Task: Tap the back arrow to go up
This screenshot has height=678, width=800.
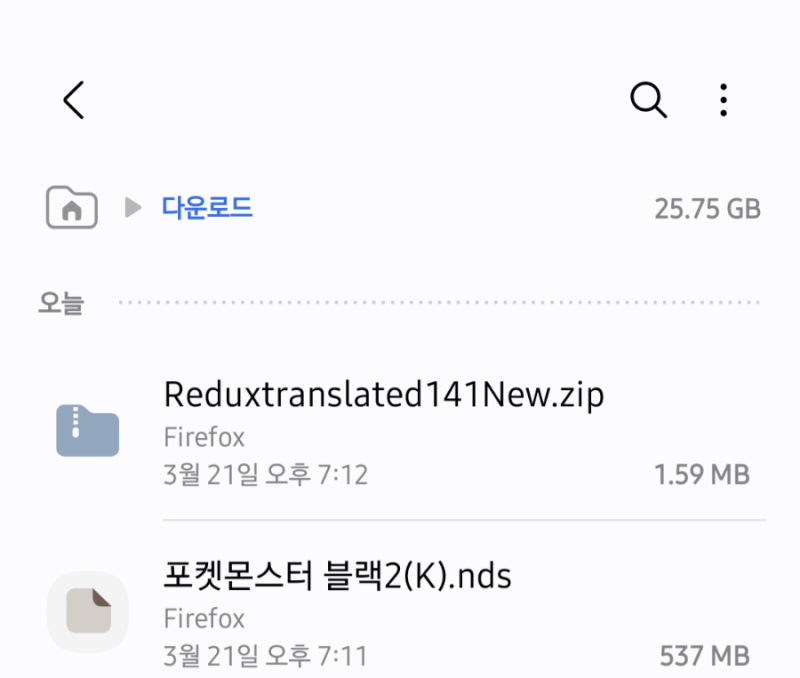Action: click(72, 100)
